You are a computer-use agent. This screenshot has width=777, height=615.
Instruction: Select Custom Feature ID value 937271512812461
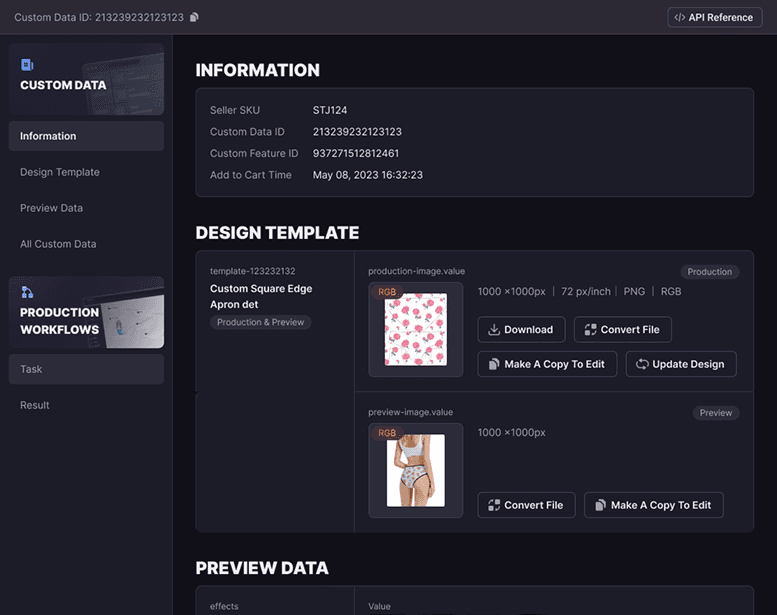(356, 153)
